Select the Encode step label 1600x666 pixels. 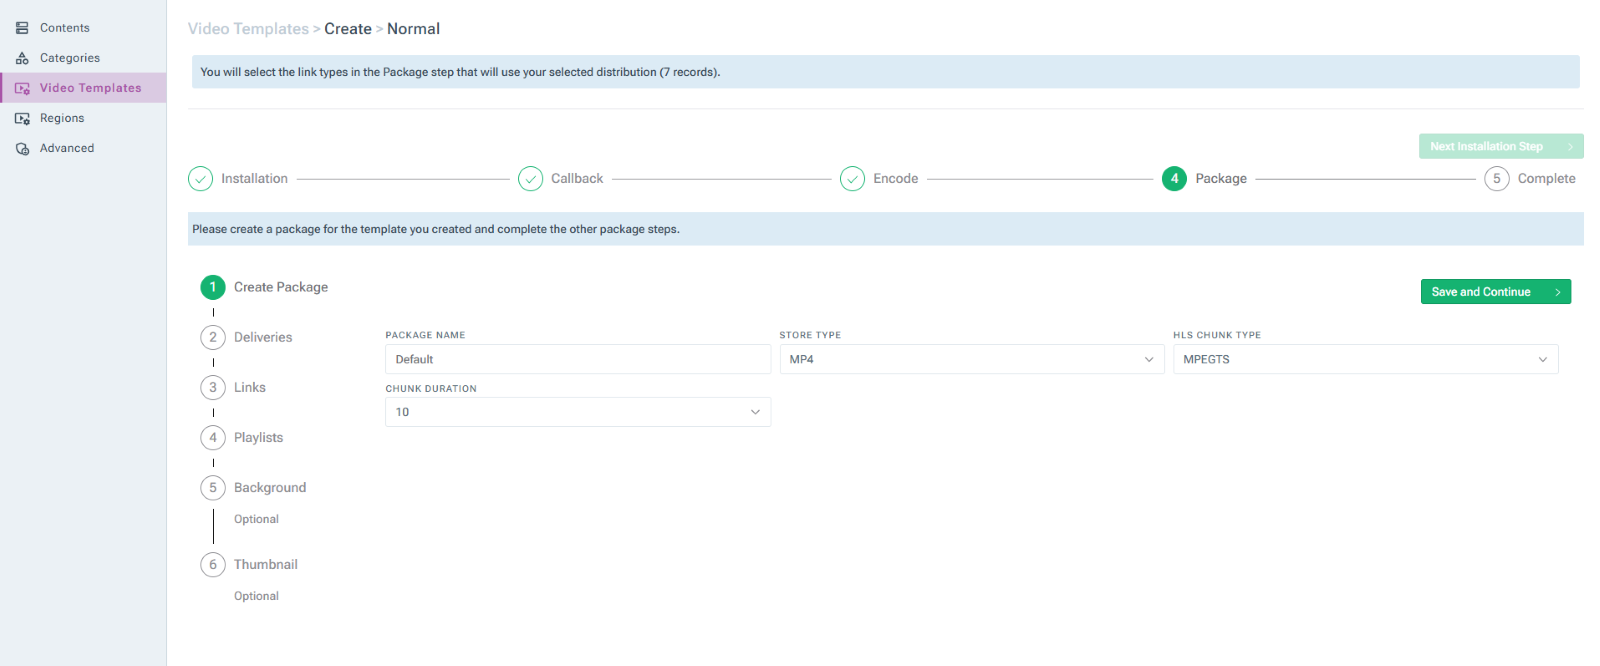pyautogui.click(x=895, y=179)
